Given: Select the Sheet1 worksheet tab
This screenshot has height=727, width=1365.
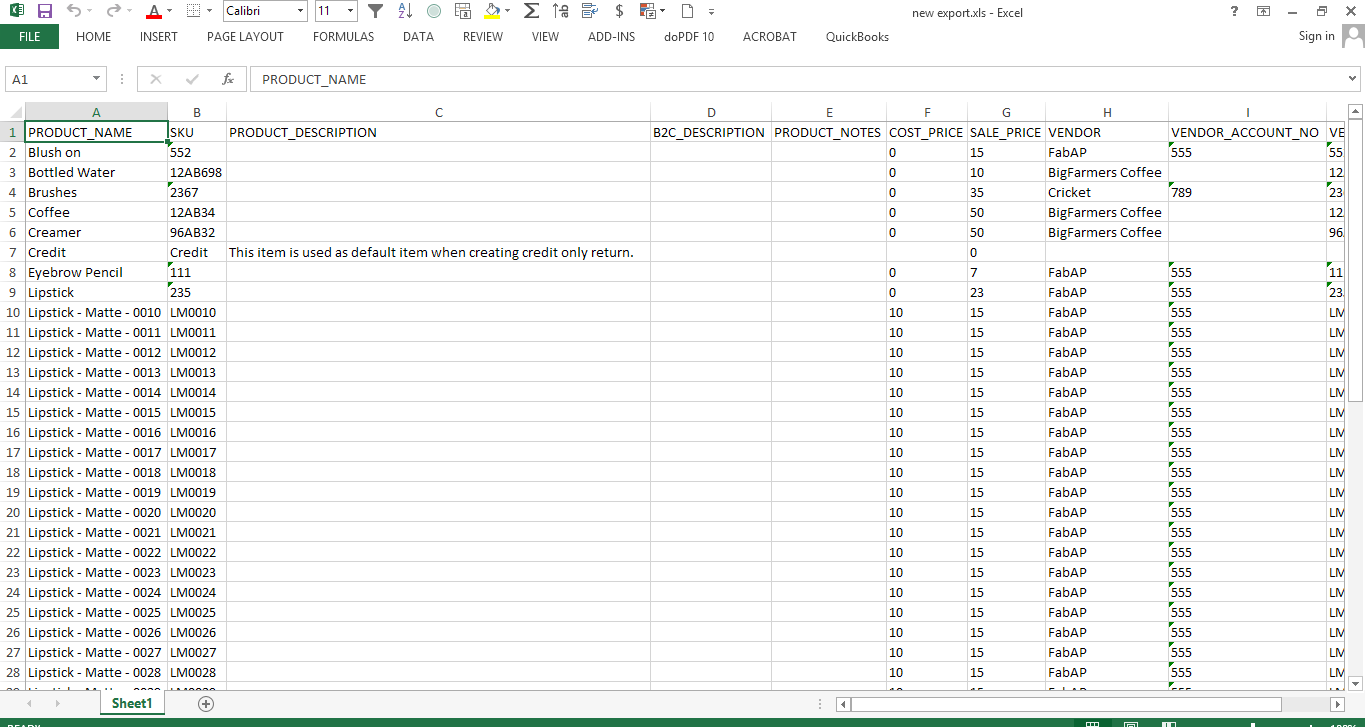Looking at the screenshot, I should point(132,704).
